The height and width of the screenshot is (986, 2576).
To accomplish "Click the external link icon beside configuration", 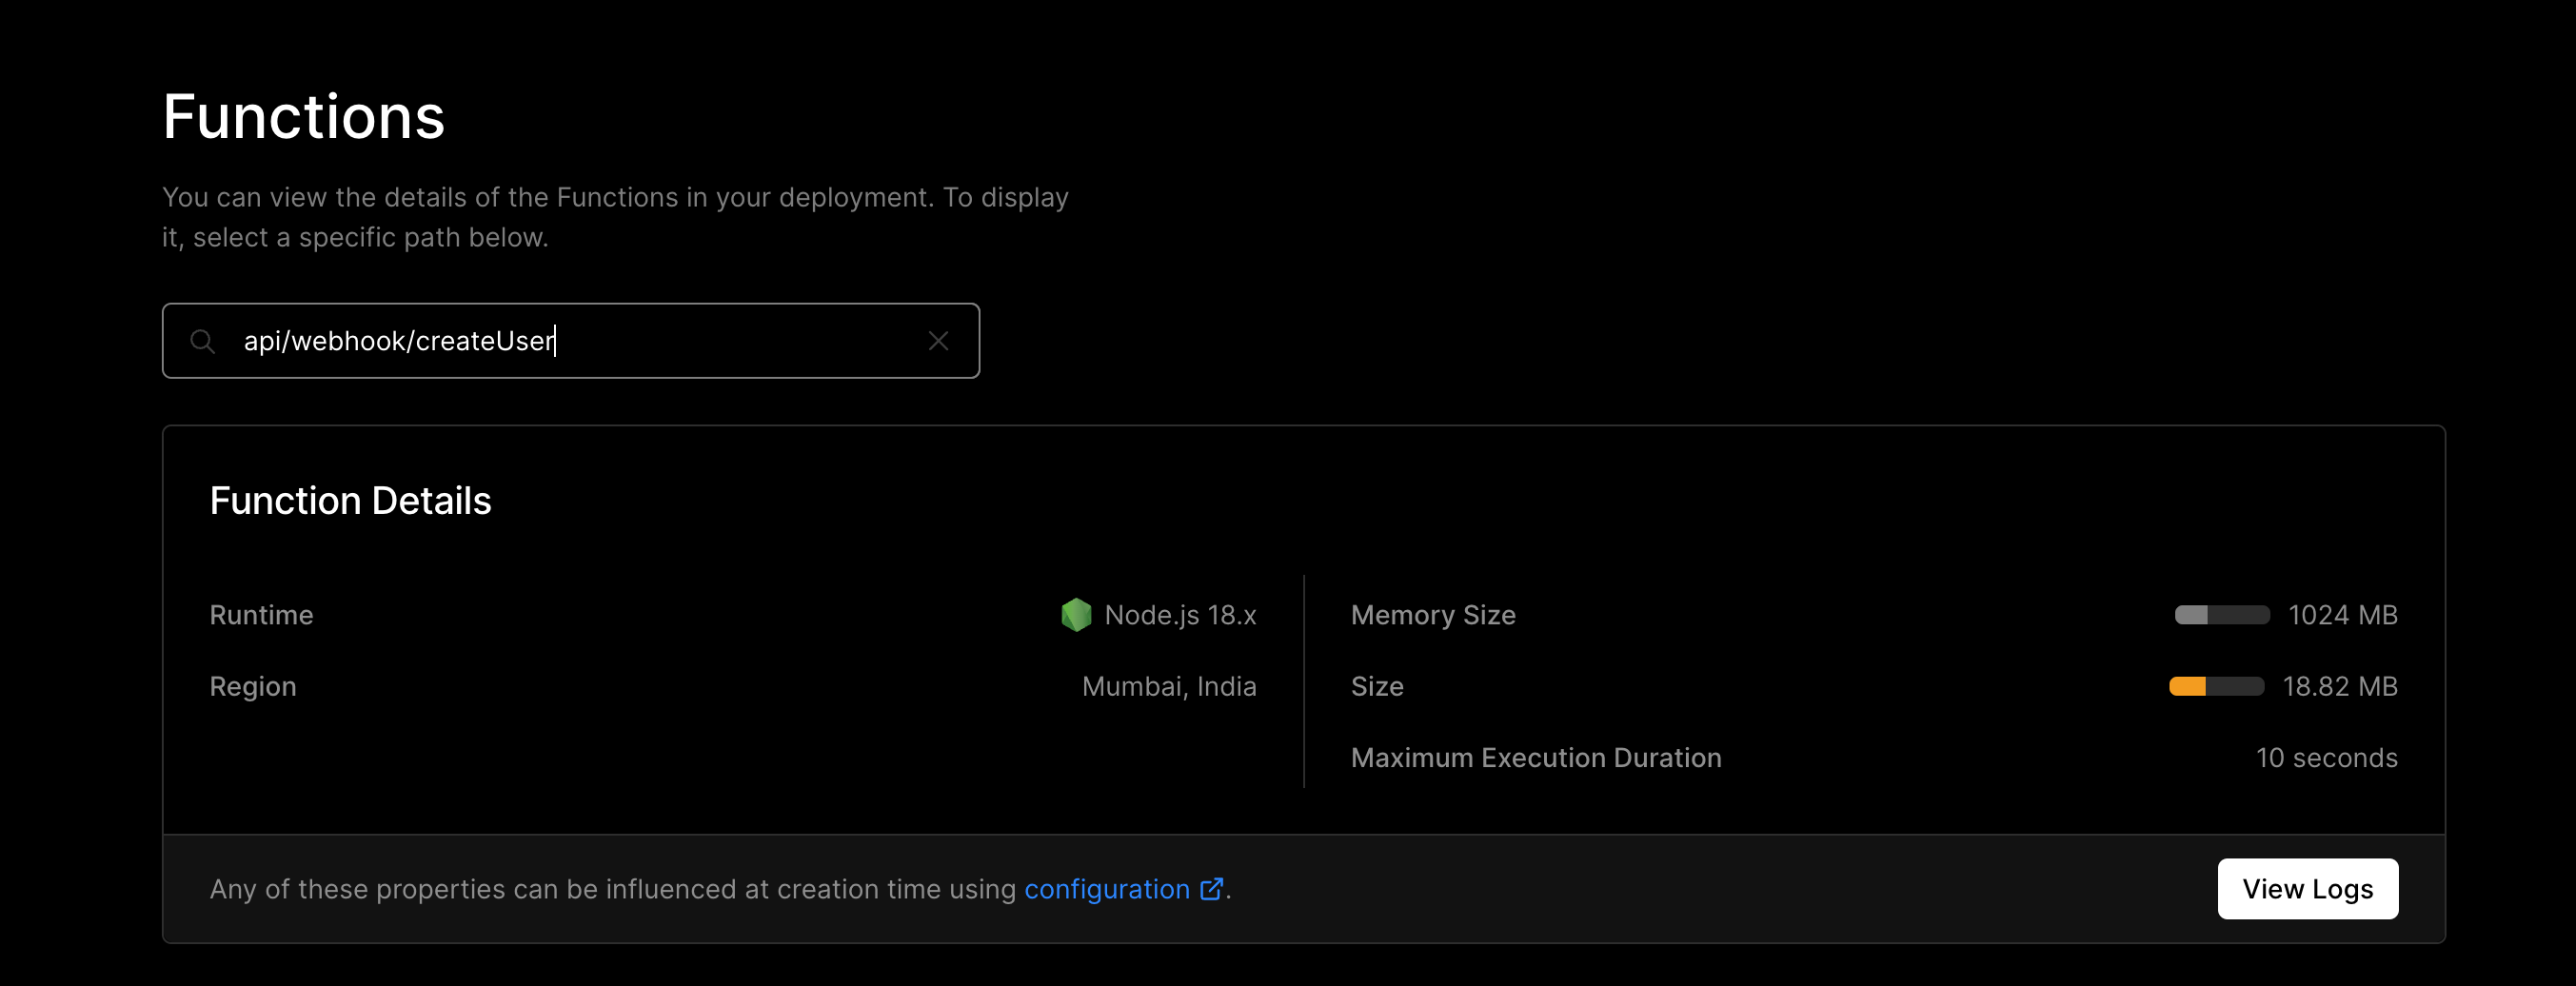I will [x=1211, y=889].
